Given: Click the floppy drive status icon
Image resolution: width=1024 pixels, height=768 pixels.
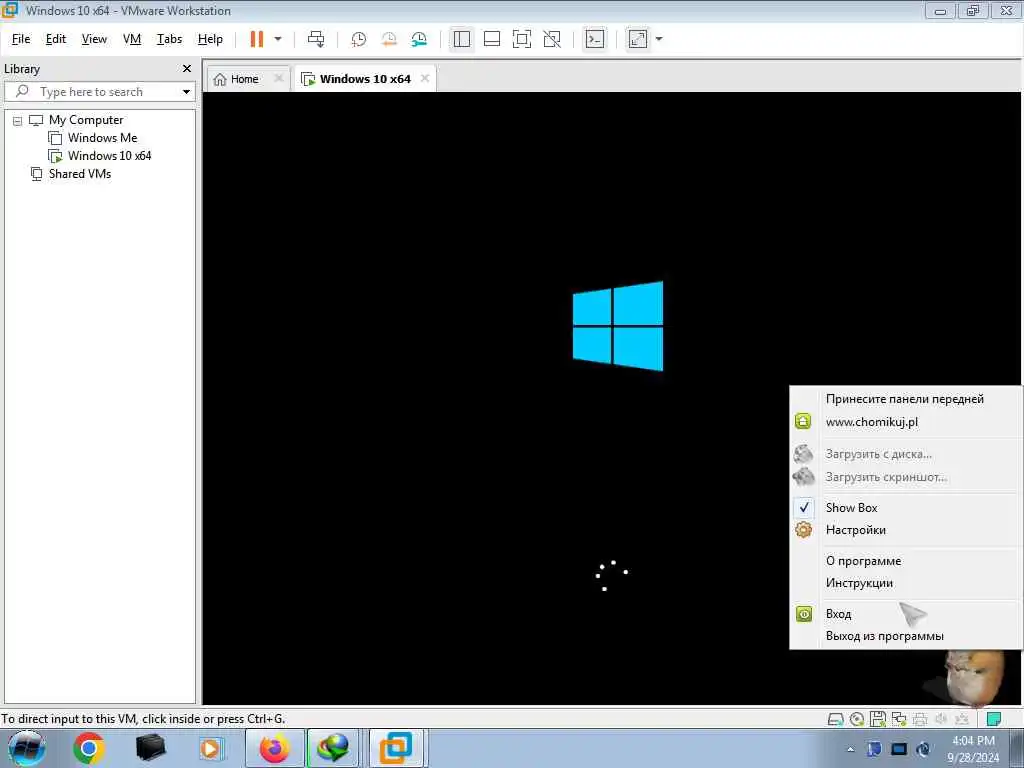Looking at the screenshot, I should (878, 720).
